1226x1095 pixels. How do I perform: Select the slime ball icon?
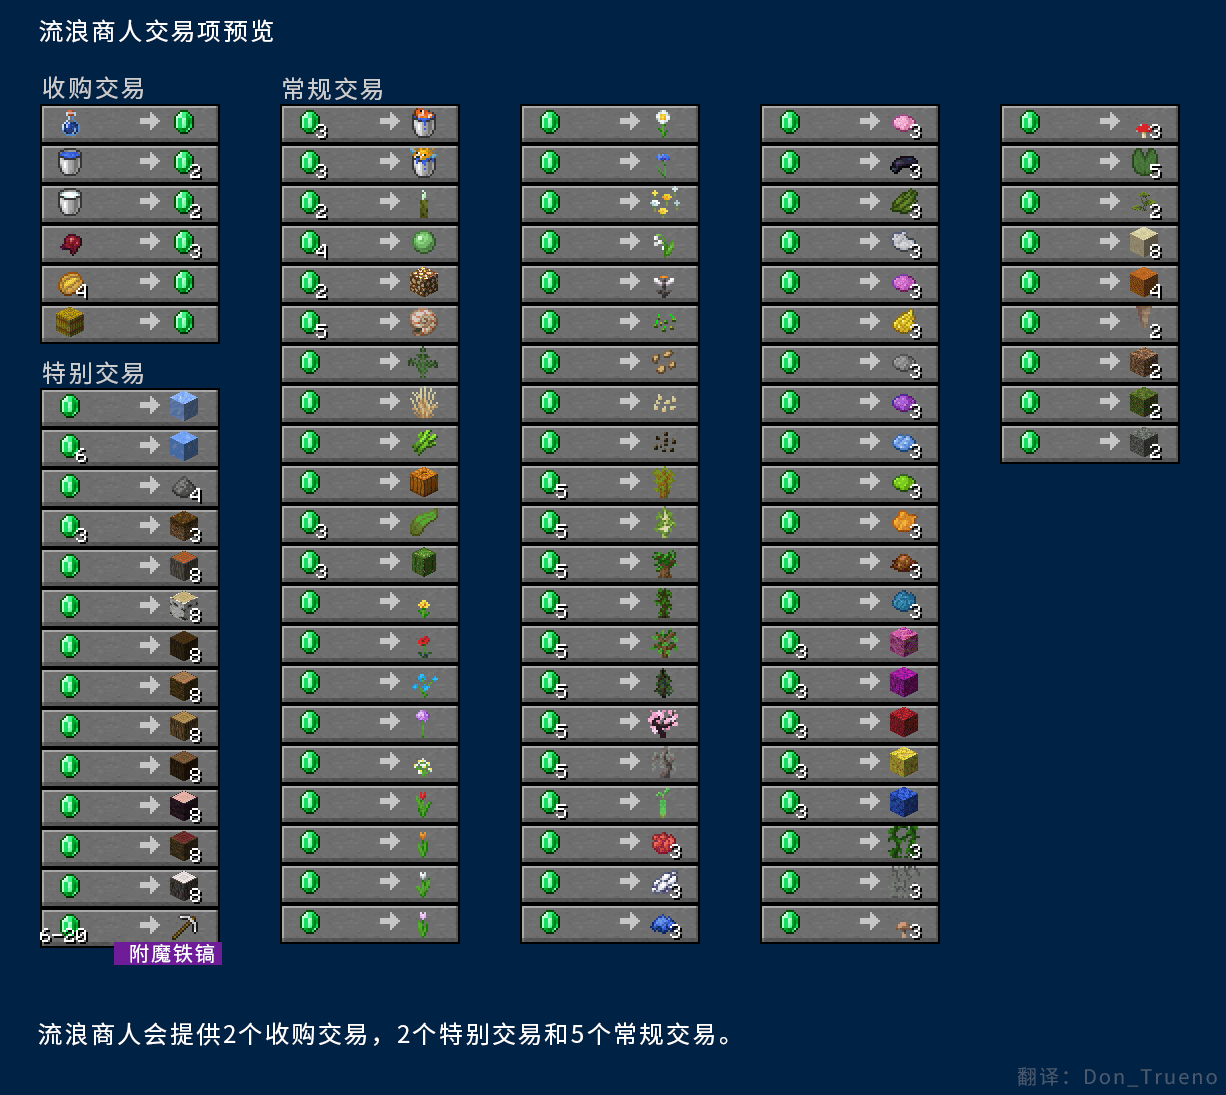(423, 243)
